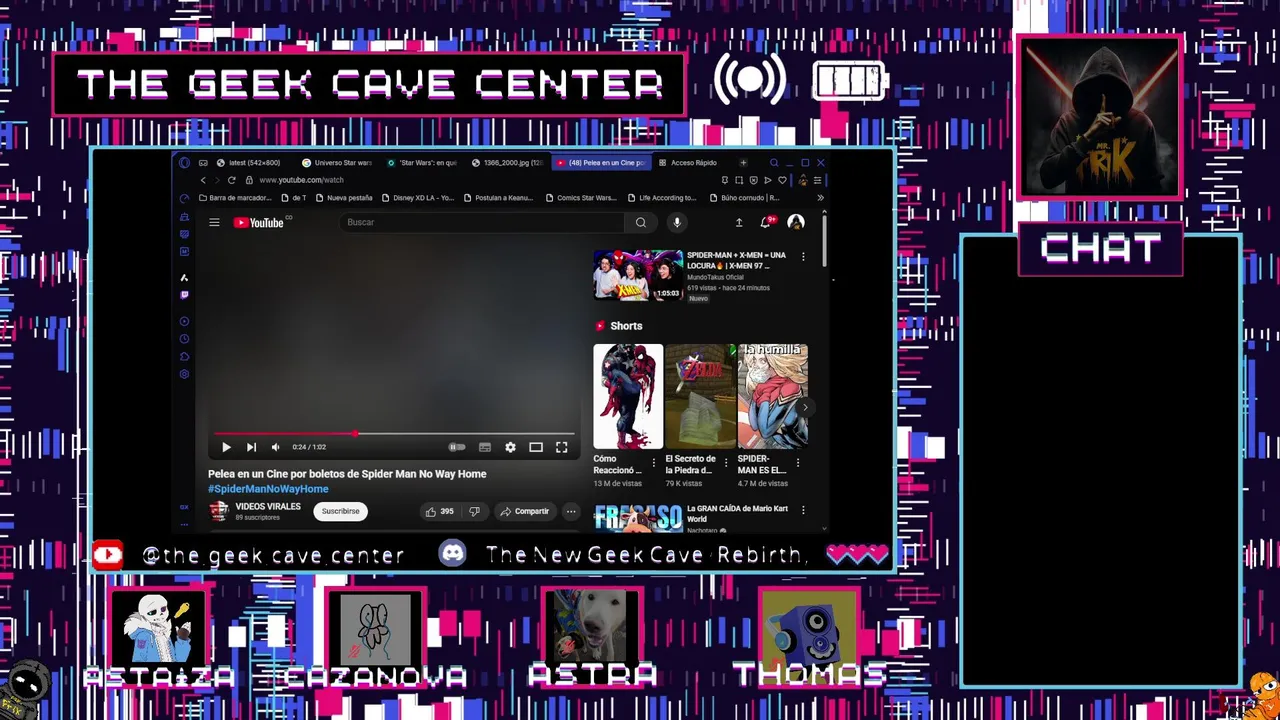The width and height of the screenshot is (1280, 720).
Task: Show next Shorts with arrow chevron
Action: click(x=805, y=407)
